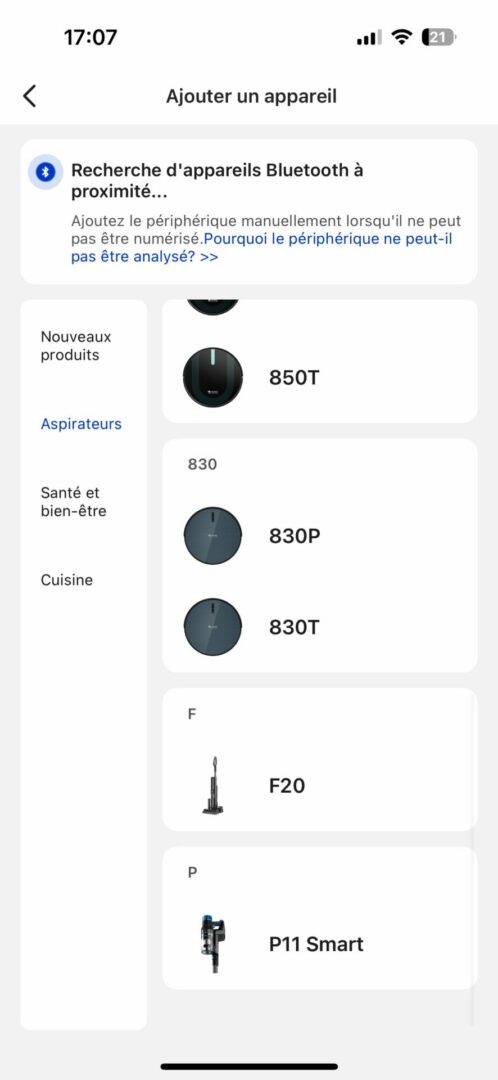Tap the Bluetooth search status banner title
This screenshot has height=1080, width=498.
click(x=218, y=180)
